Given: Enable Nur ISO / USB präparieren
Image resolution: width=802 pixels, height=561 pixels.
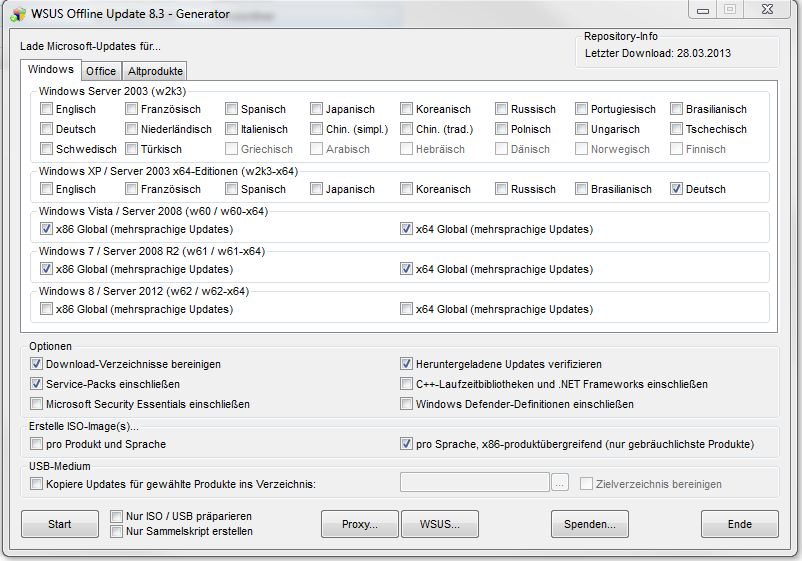Looking at the screenshot, I should pyautogui.click(x=117, y=516).
